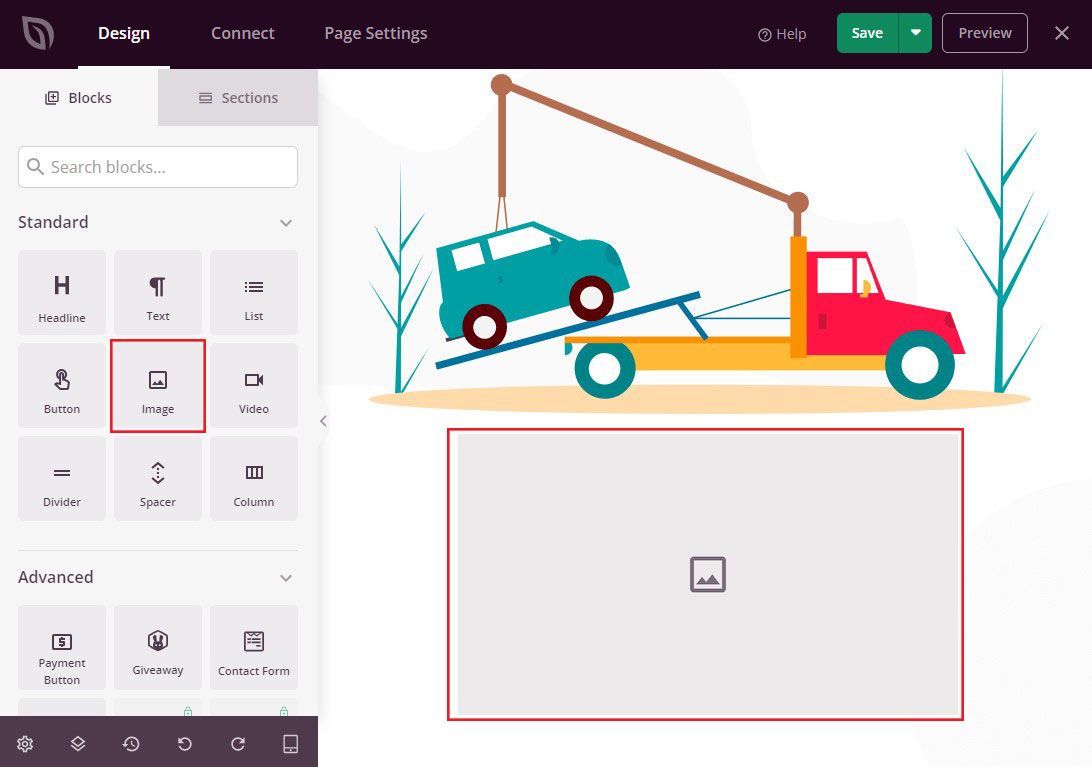Add the Contact Form block

click(254, 648)
